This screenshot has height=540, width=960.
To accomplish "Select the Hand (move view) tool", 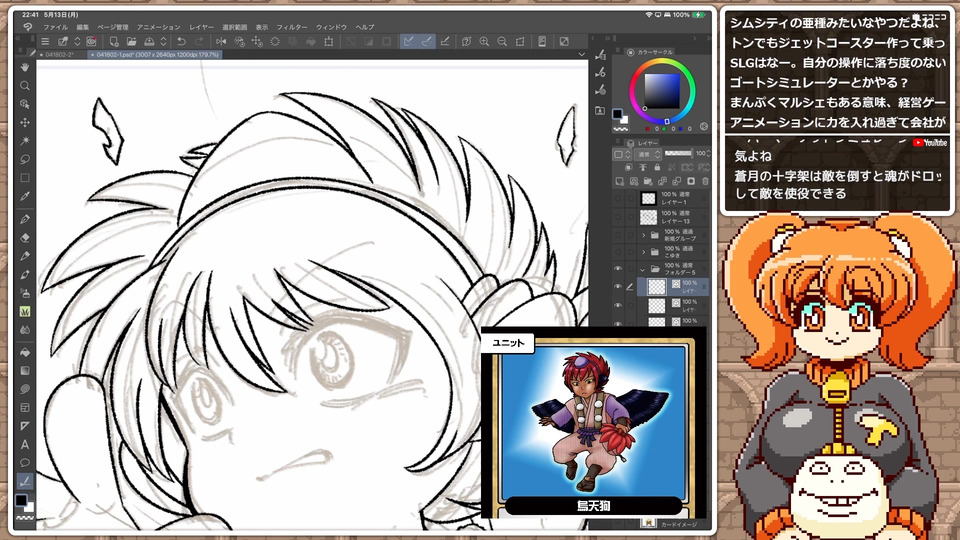I will click(x=24, y=67).
